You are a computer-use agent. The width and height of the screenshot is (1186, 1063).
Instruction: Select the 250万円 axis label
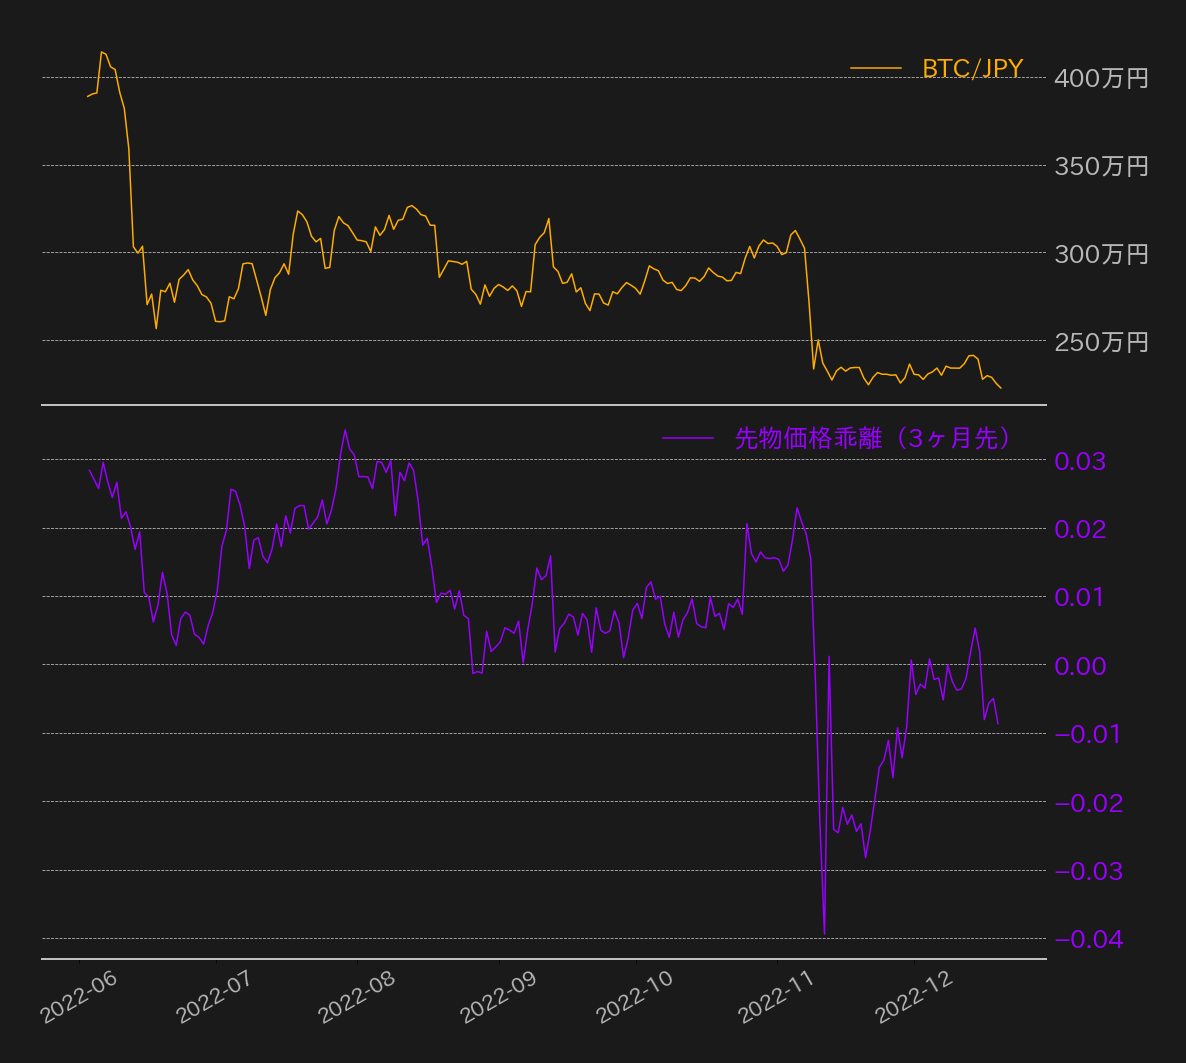1101,341
